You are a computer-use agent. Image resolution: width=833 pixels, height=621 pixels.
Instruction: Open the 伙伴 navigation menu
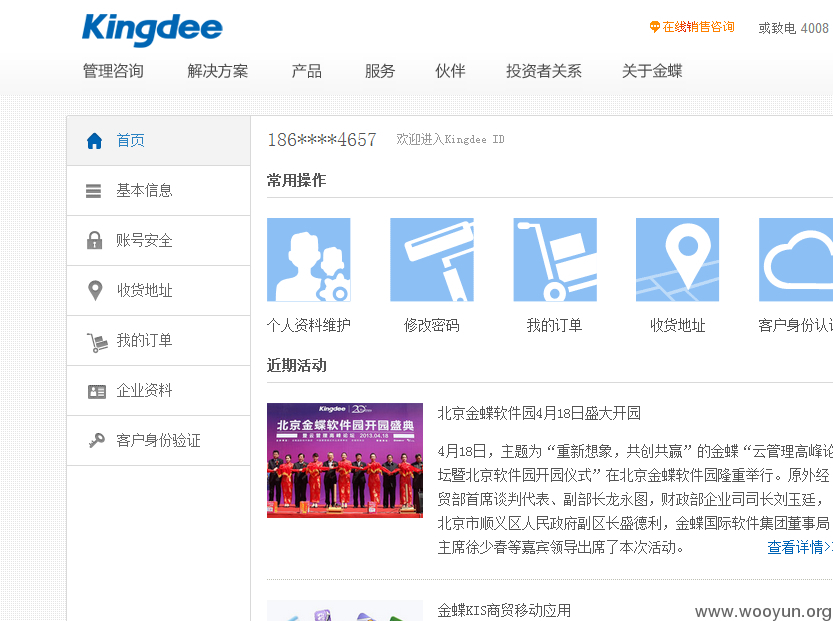tap(450, 71)
